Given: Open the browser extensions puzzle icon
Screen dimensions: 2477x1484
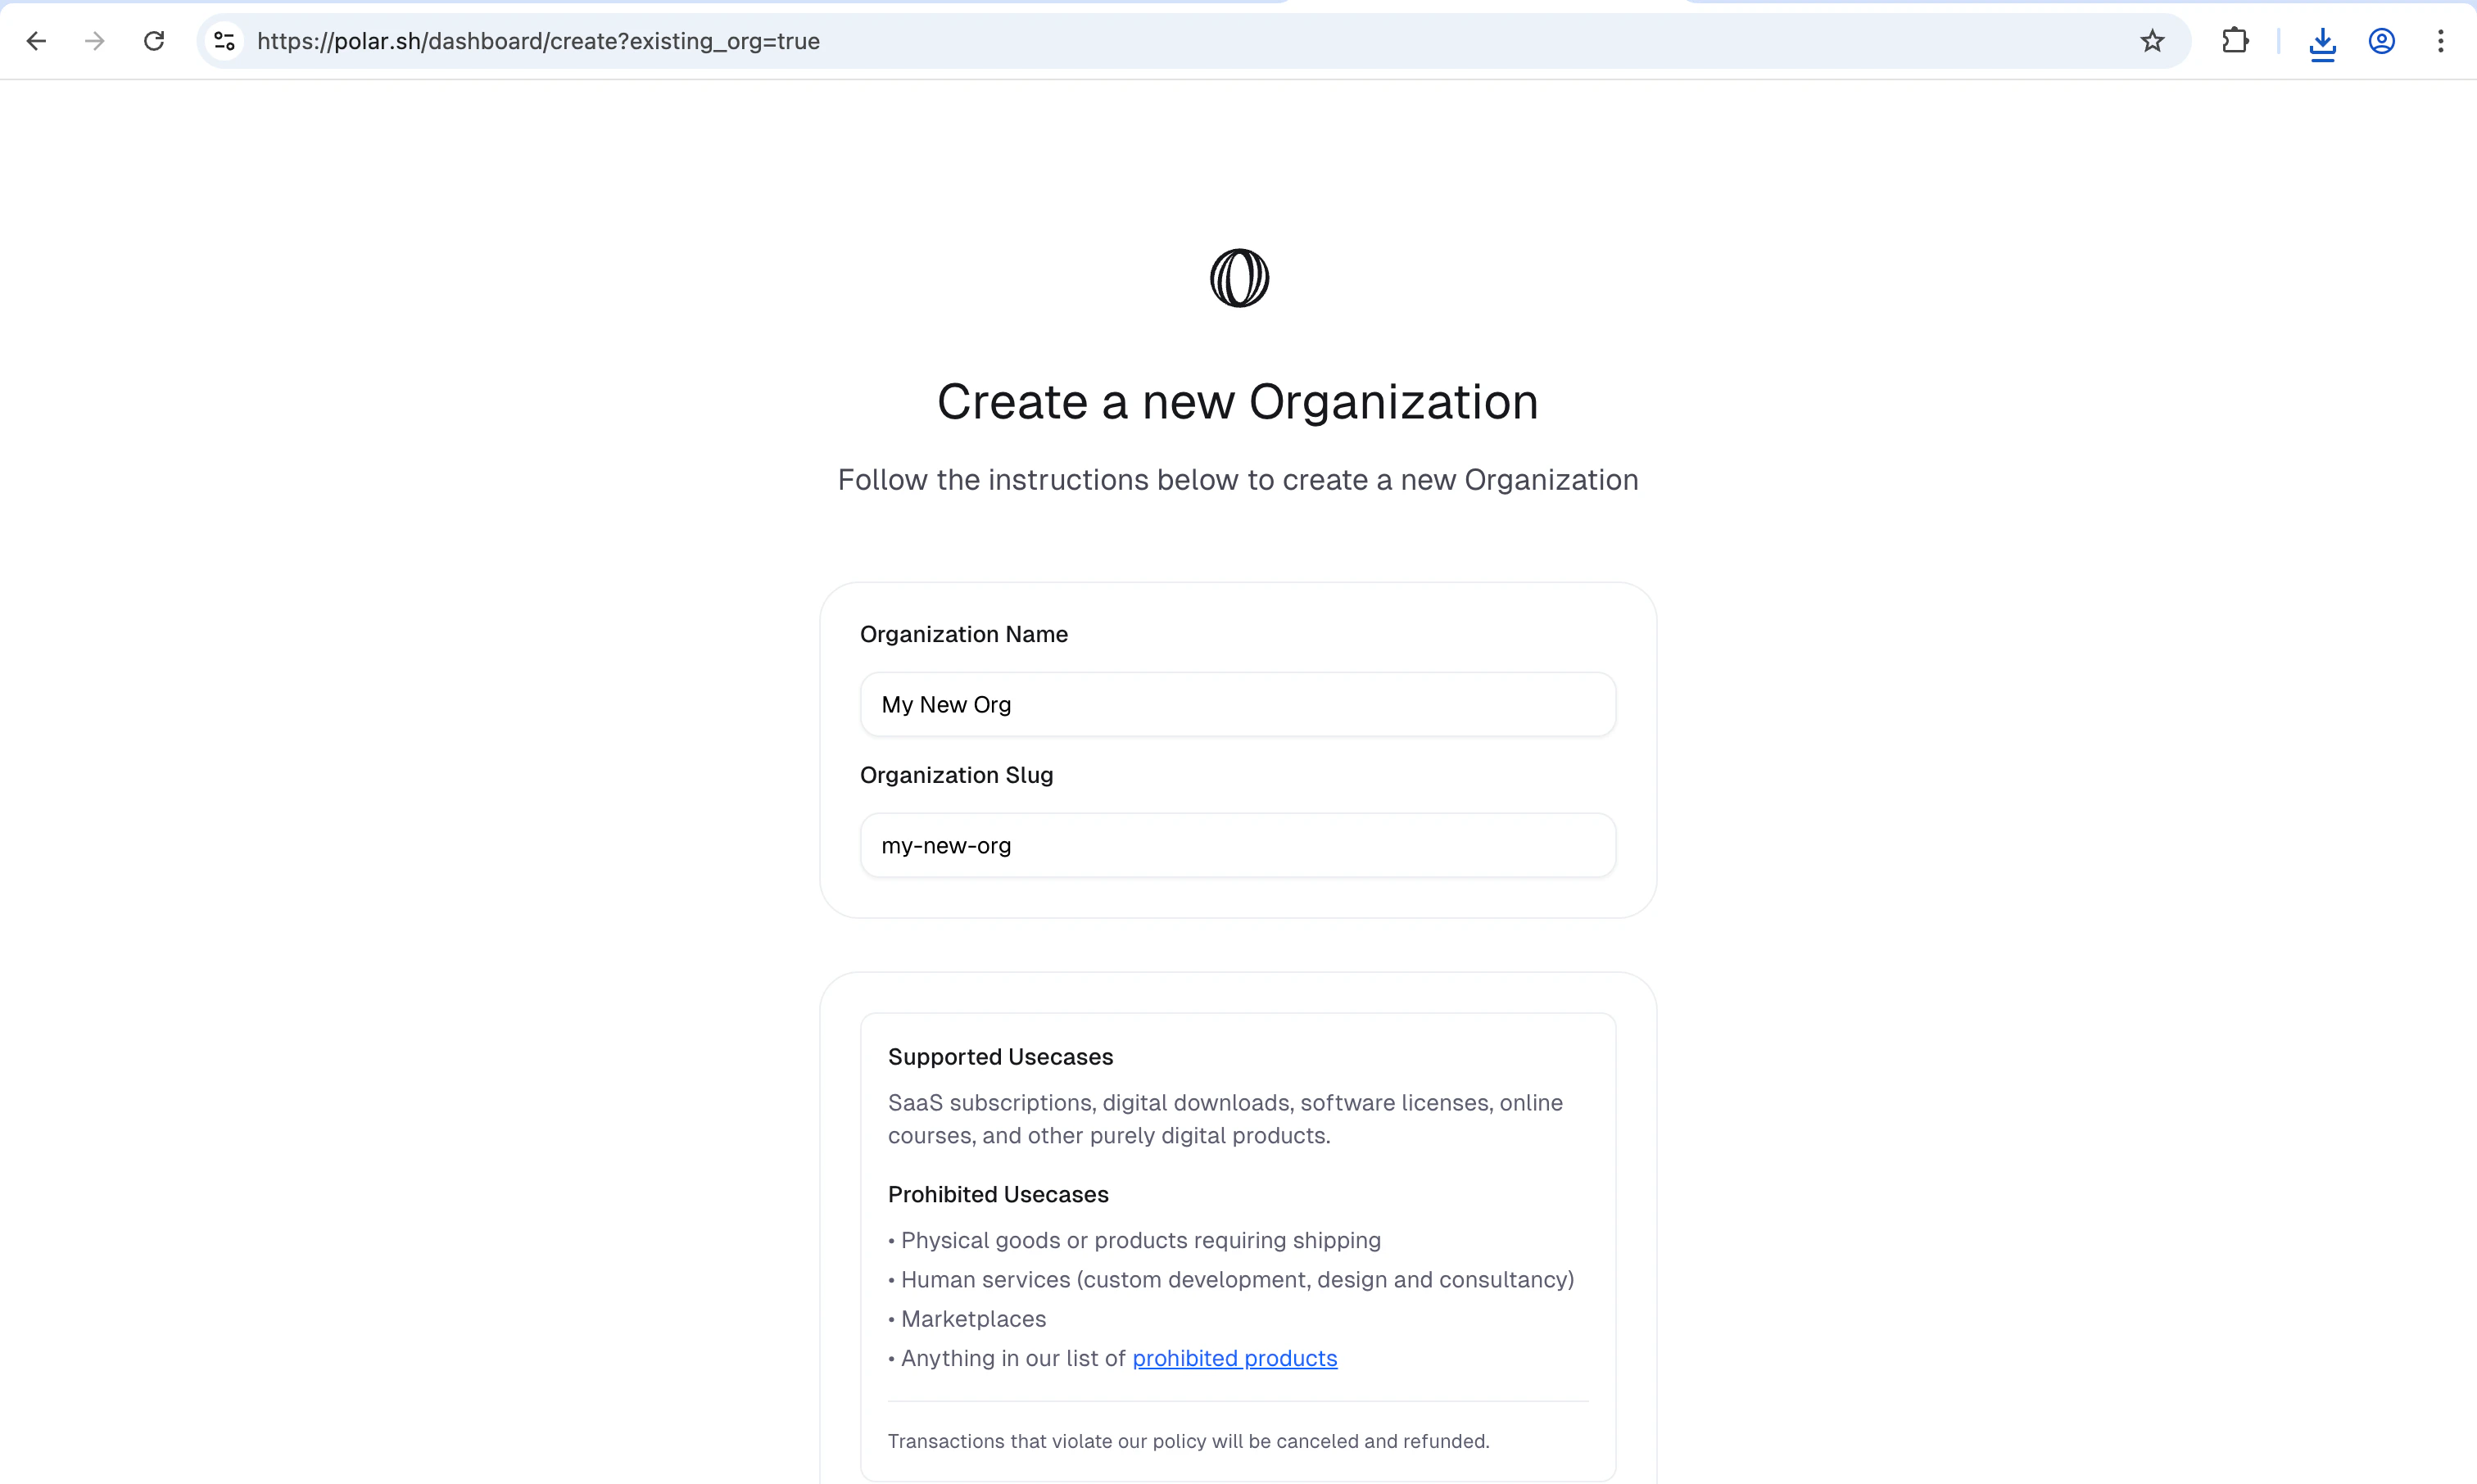Looking at the screenshot, I should (2235, 41).
